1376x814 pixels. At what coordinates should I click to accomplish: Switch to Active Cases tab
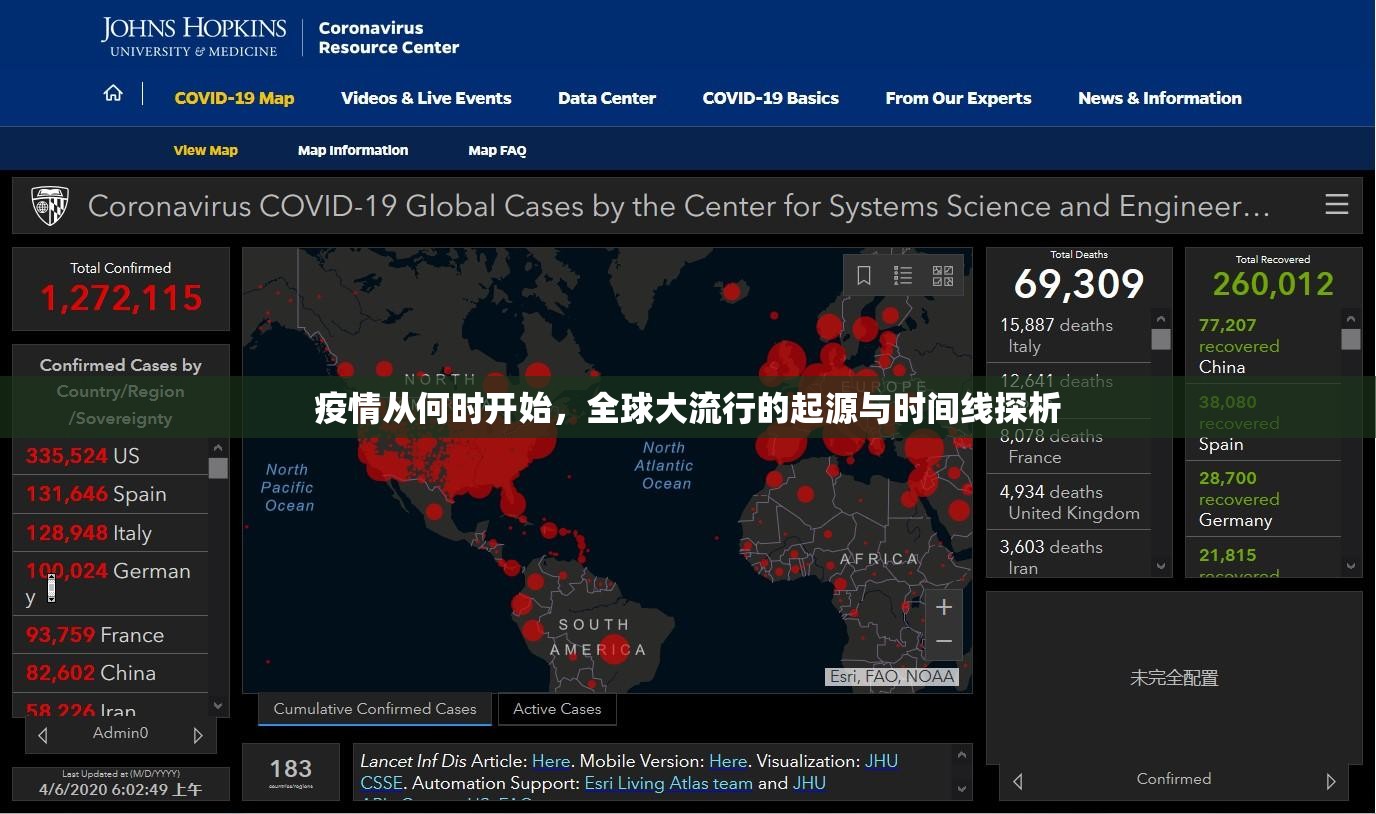[557, 709]
